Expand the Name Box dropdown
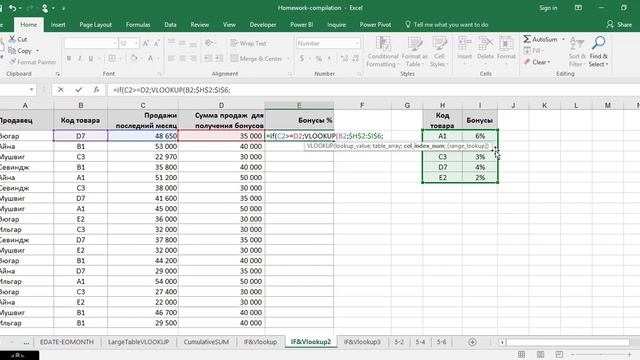Image resolution: width=640 pixels, height=360 pixels. (31, 90)
